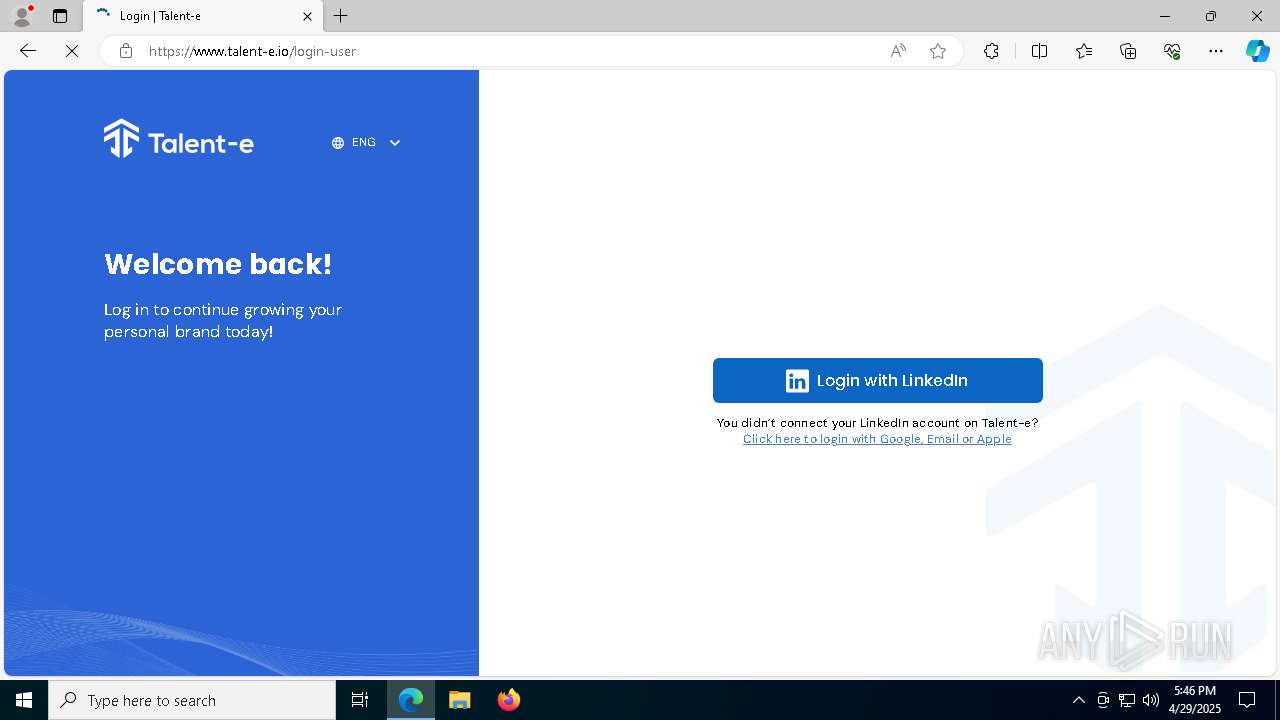Open the ENG language dropdown
This screenshot has width=1280, height=720.
(366, 143)
